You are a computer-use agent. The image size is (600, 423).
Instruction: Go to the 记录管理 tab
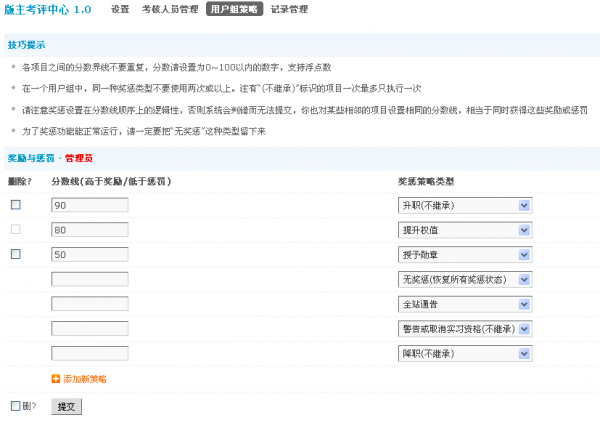289,9
